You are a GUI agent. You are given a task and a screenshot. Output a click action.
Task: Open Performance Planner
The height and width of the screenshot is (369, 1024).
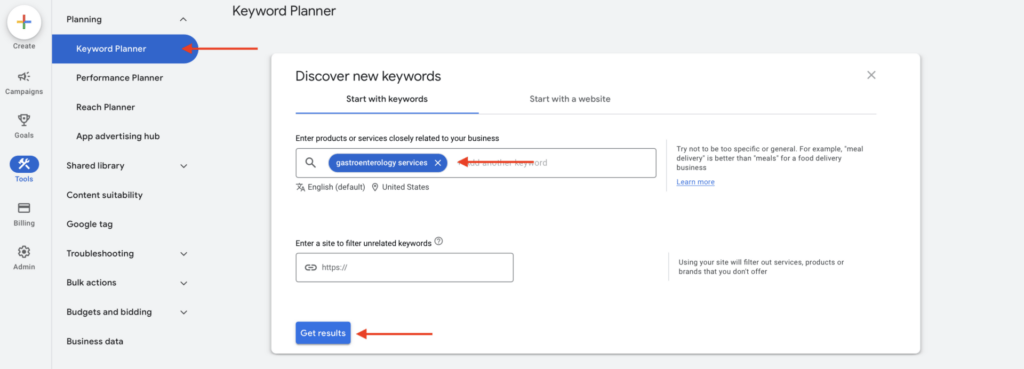(120, 78)
